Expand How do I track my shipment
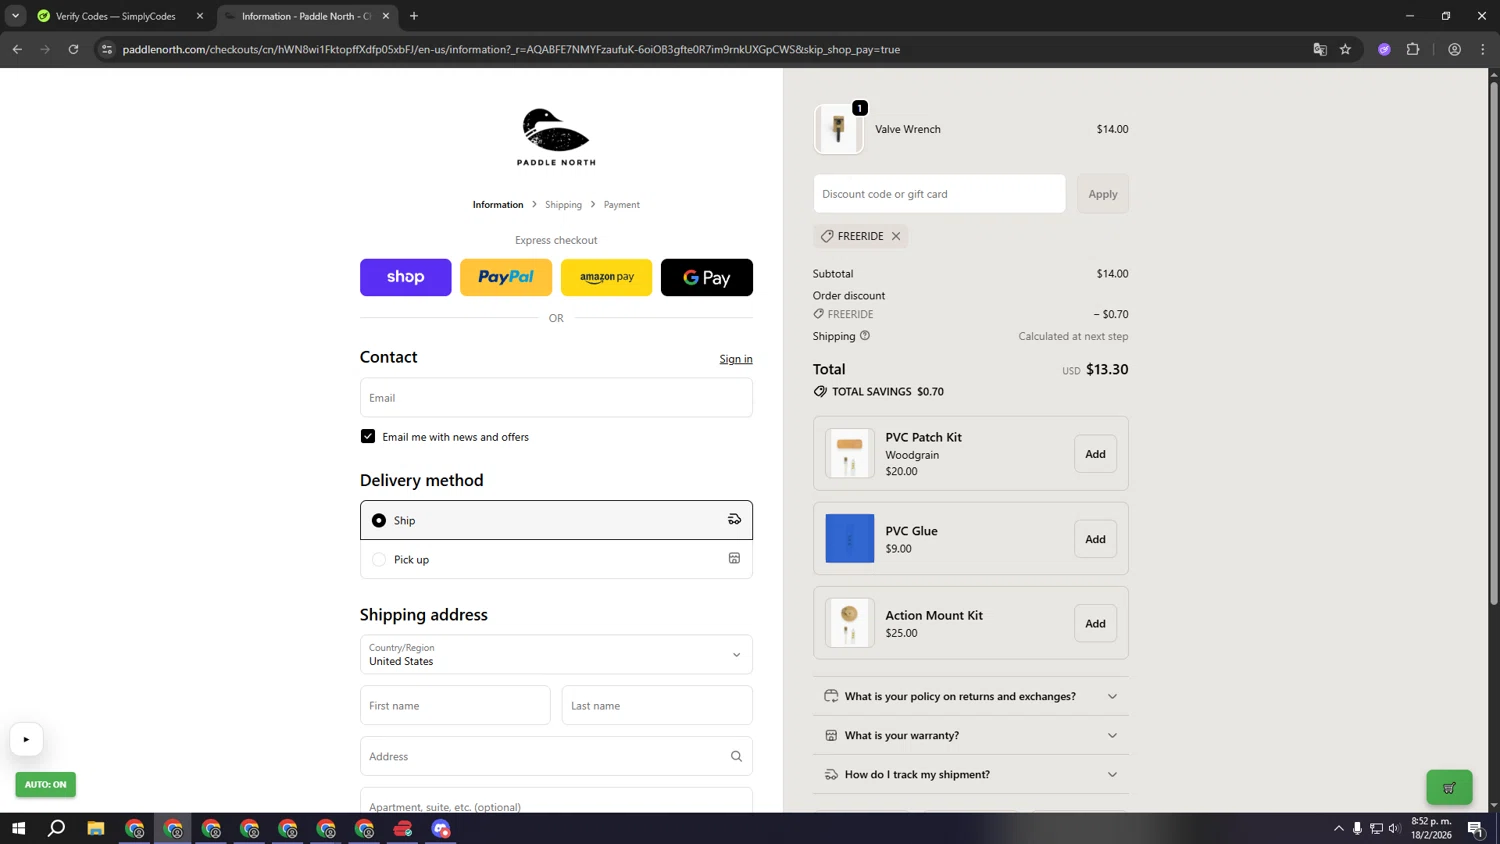This screenshot has width=1500, height=844. (x=971, y=774)
